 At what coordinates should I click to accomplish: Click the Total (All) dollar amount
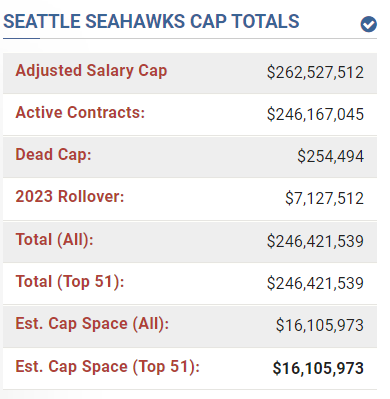coord(315,241)
